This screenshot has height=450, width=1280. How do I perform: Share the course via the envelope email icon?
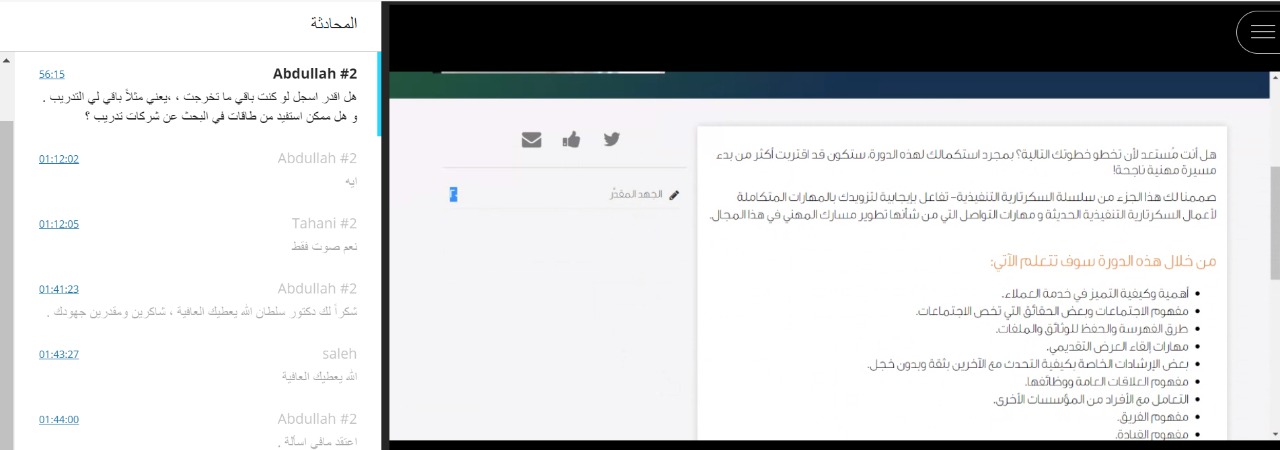click(x=531, y=140)
